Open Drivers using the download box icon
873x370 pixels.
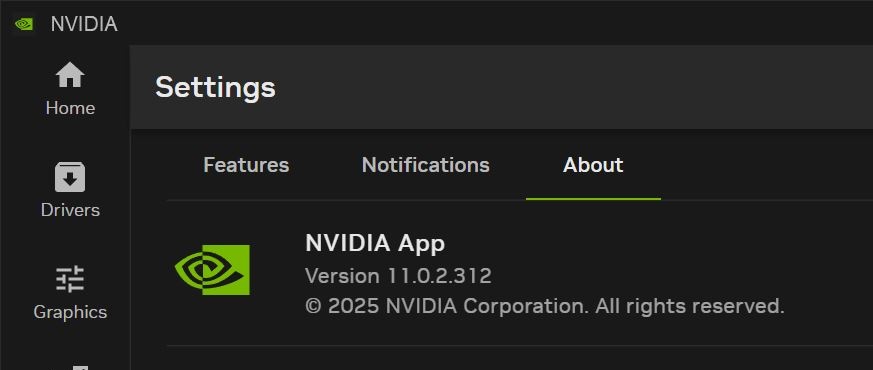click(70, 177)
